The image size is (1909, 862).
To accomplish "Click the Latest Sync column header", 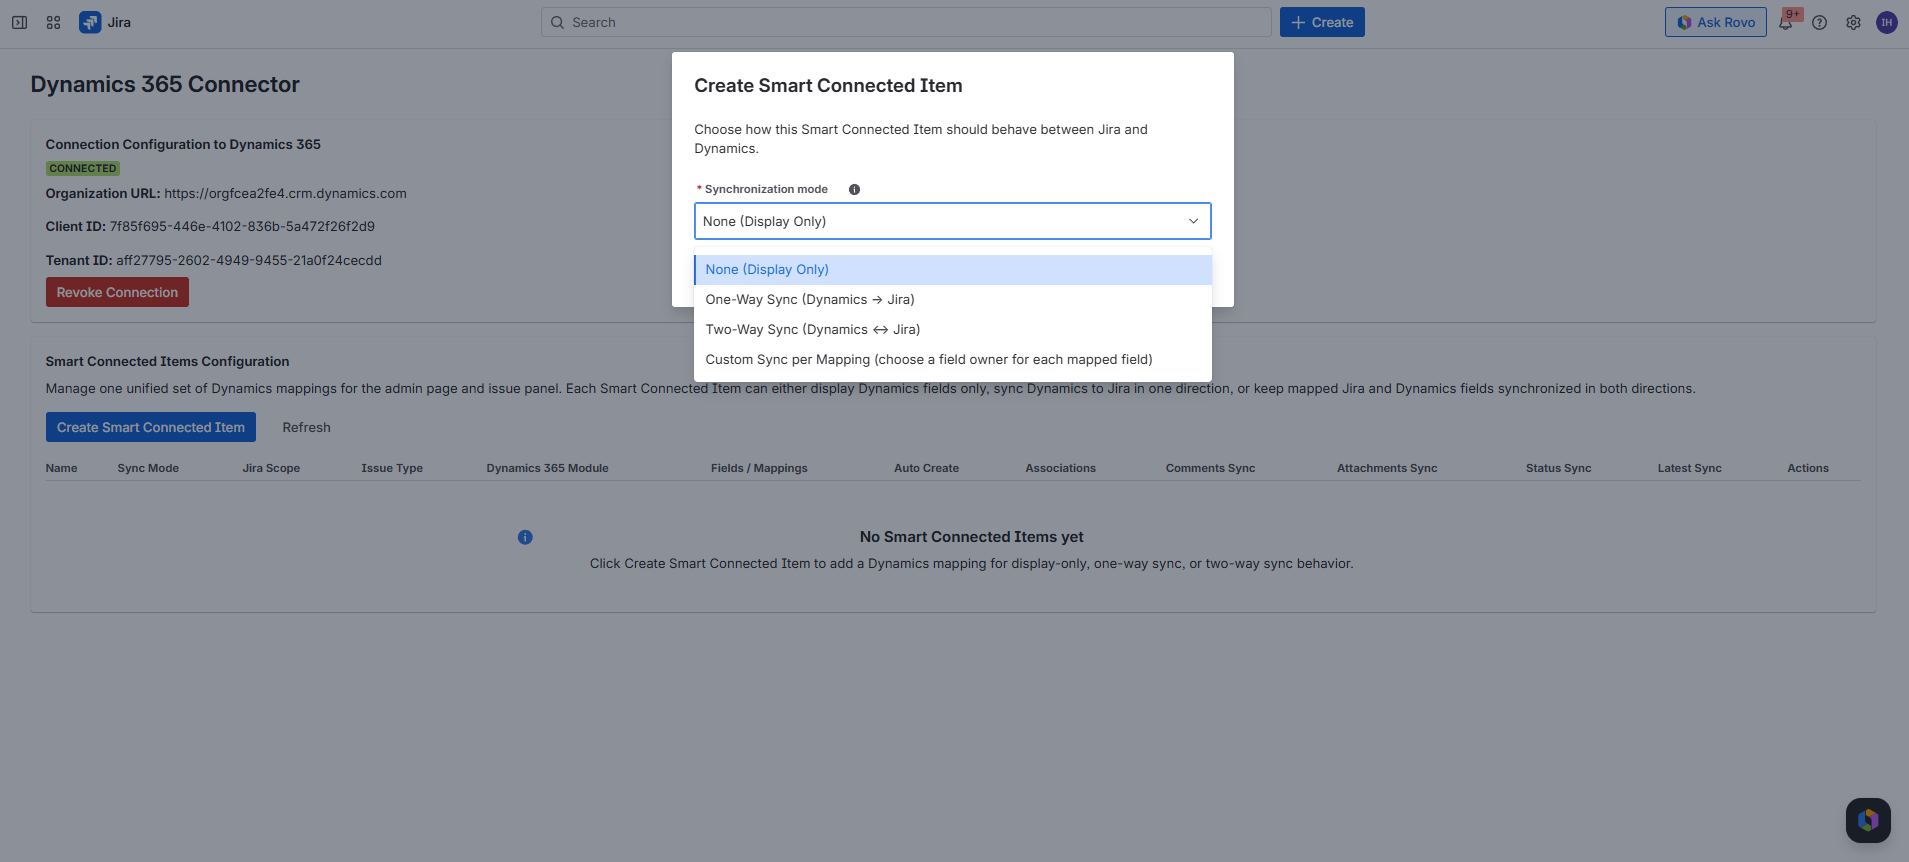I will (1689, 468).
